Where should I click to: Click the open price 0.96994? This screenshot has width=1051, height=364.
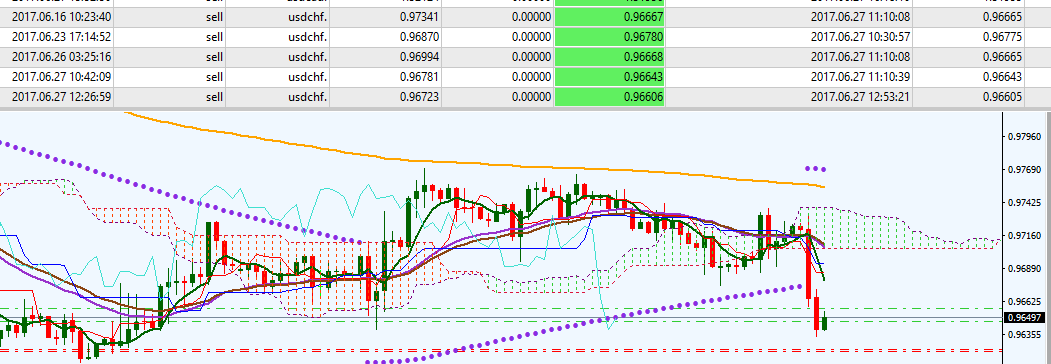pos(420,56)
